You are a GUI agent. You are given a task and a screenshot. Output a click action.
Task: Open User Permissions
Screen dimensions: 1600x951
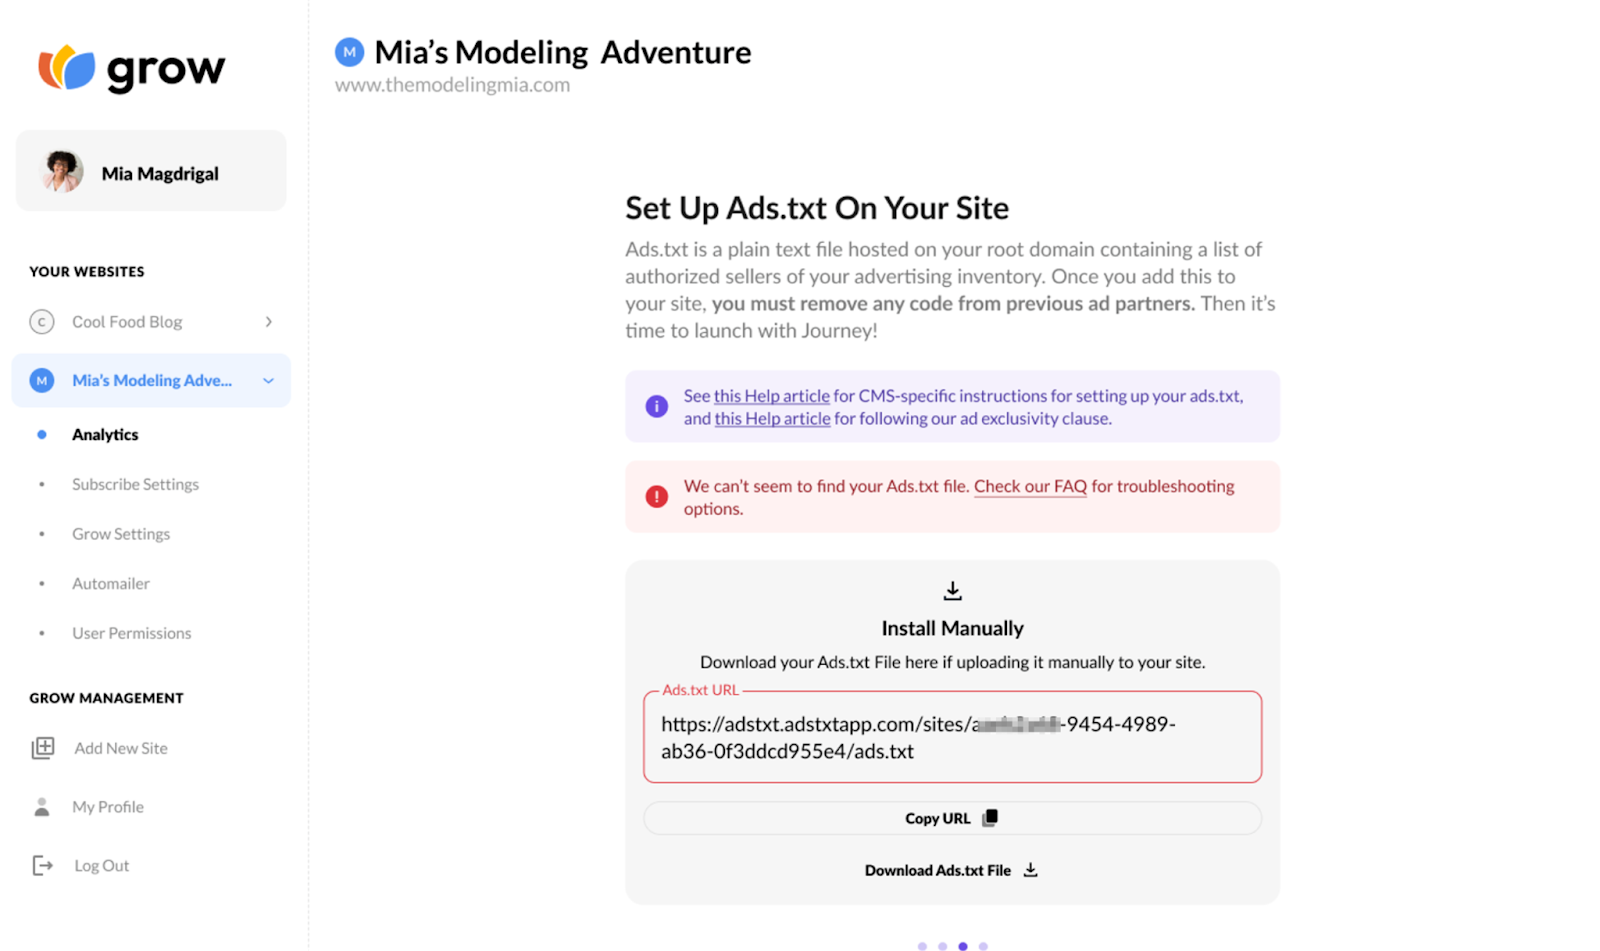point(131,632)
